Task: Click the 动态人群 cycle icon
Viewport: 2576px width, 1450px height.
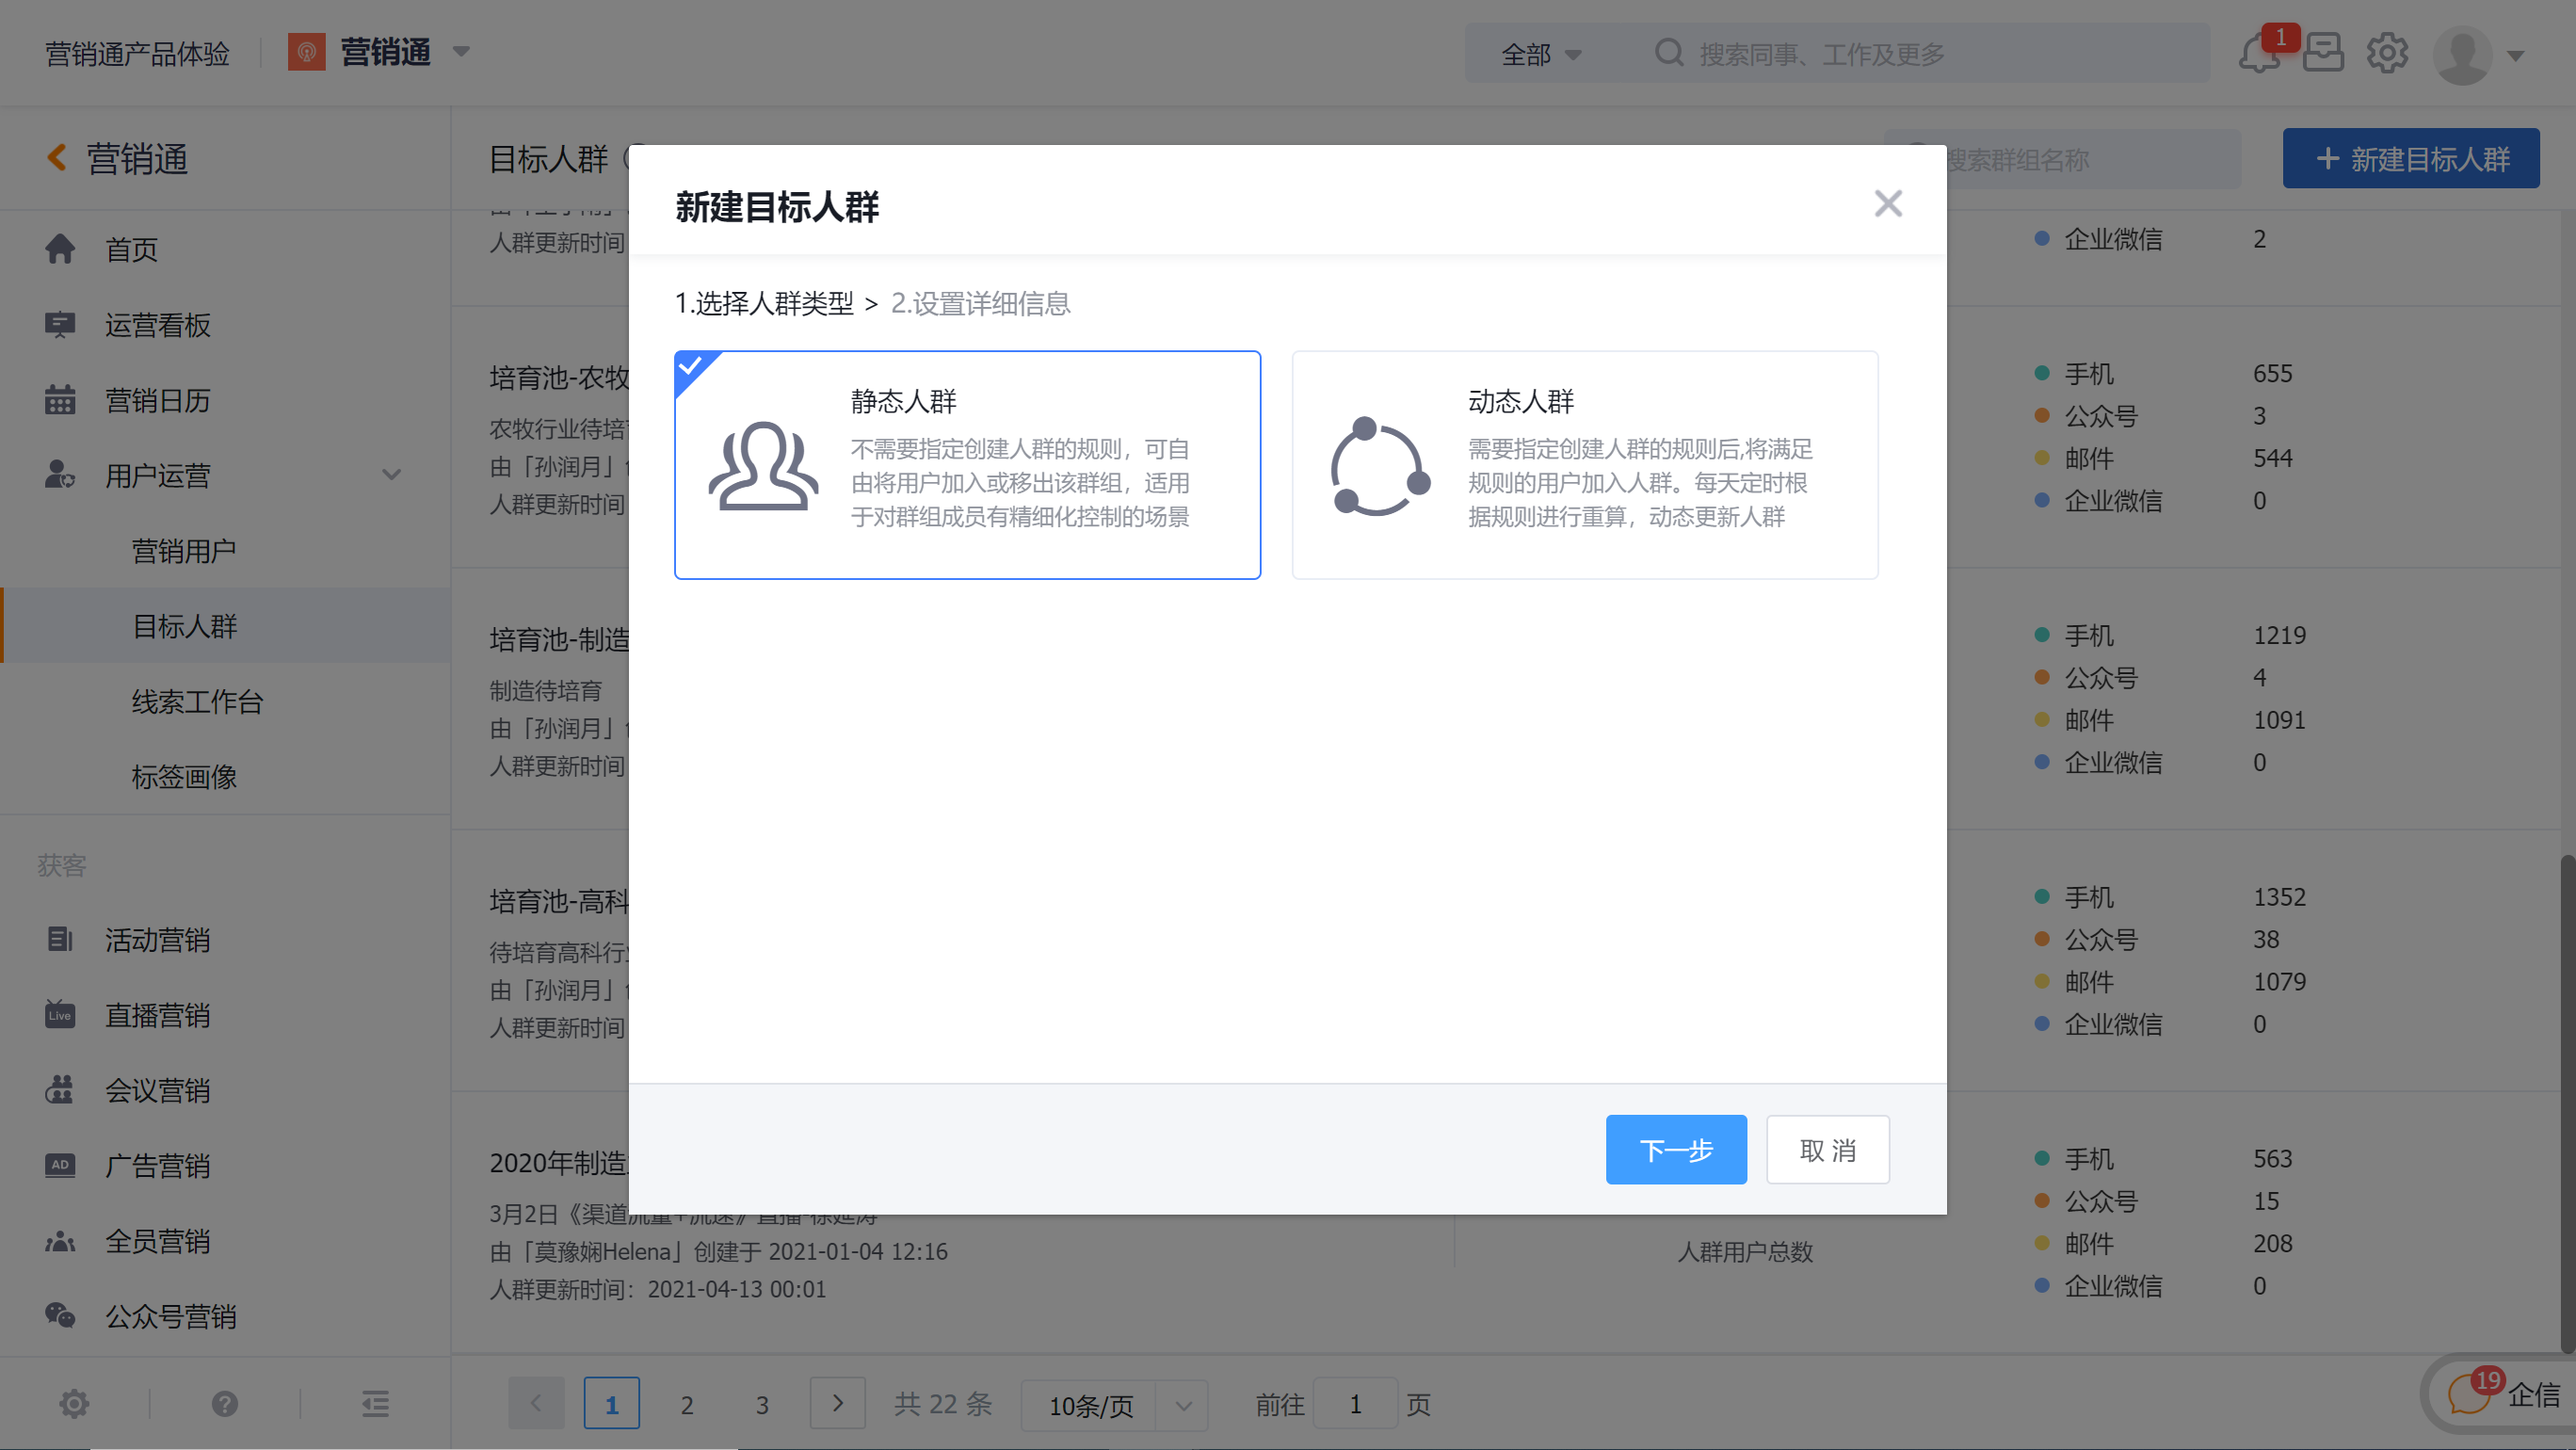Action: (x=1380, y=466)
